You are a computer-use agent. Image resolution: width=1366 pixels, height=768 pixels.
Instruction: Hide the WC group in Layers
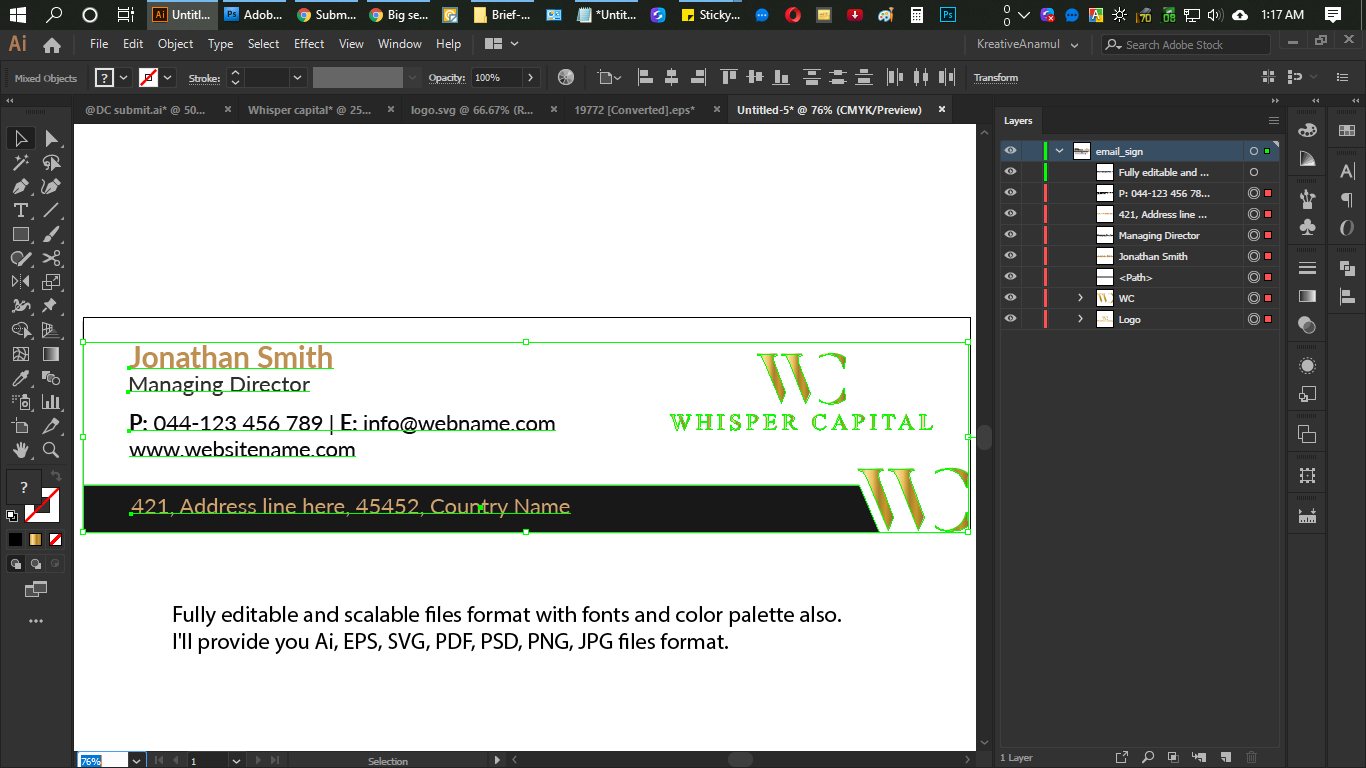coord(1011,298)
